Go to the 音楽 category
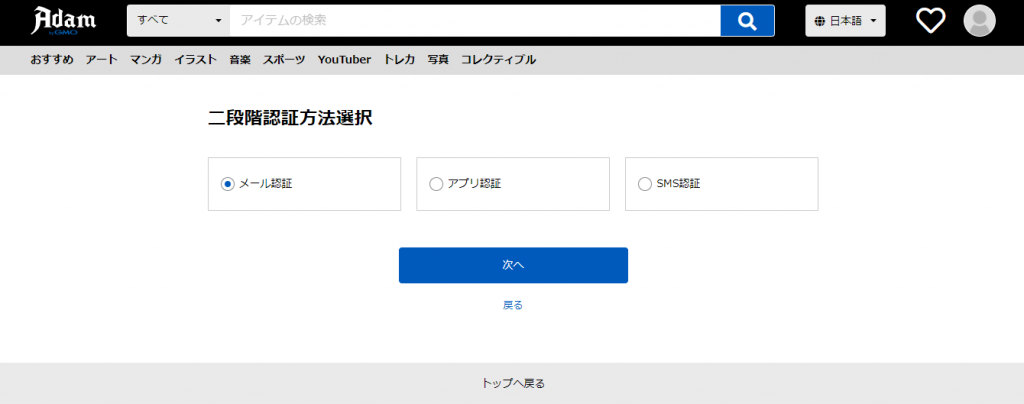 tap(240, 60)
